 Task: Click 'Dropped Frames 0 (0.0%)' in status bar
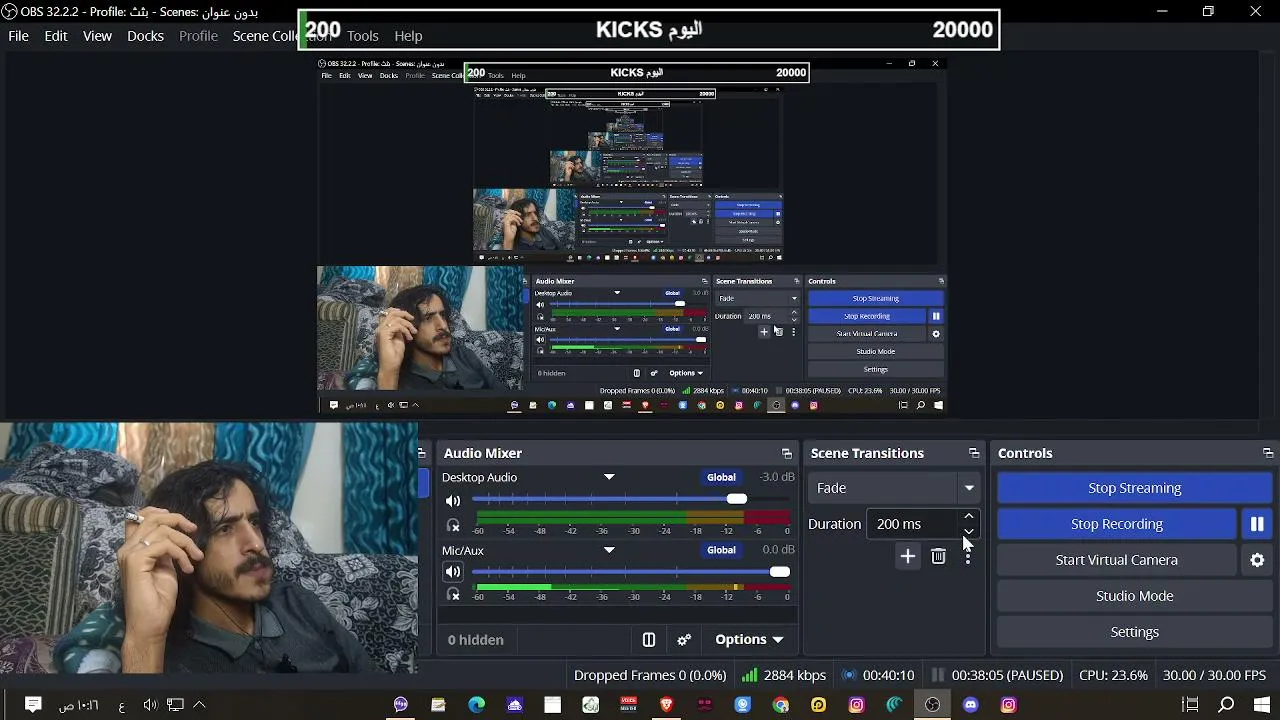[650, 675]
